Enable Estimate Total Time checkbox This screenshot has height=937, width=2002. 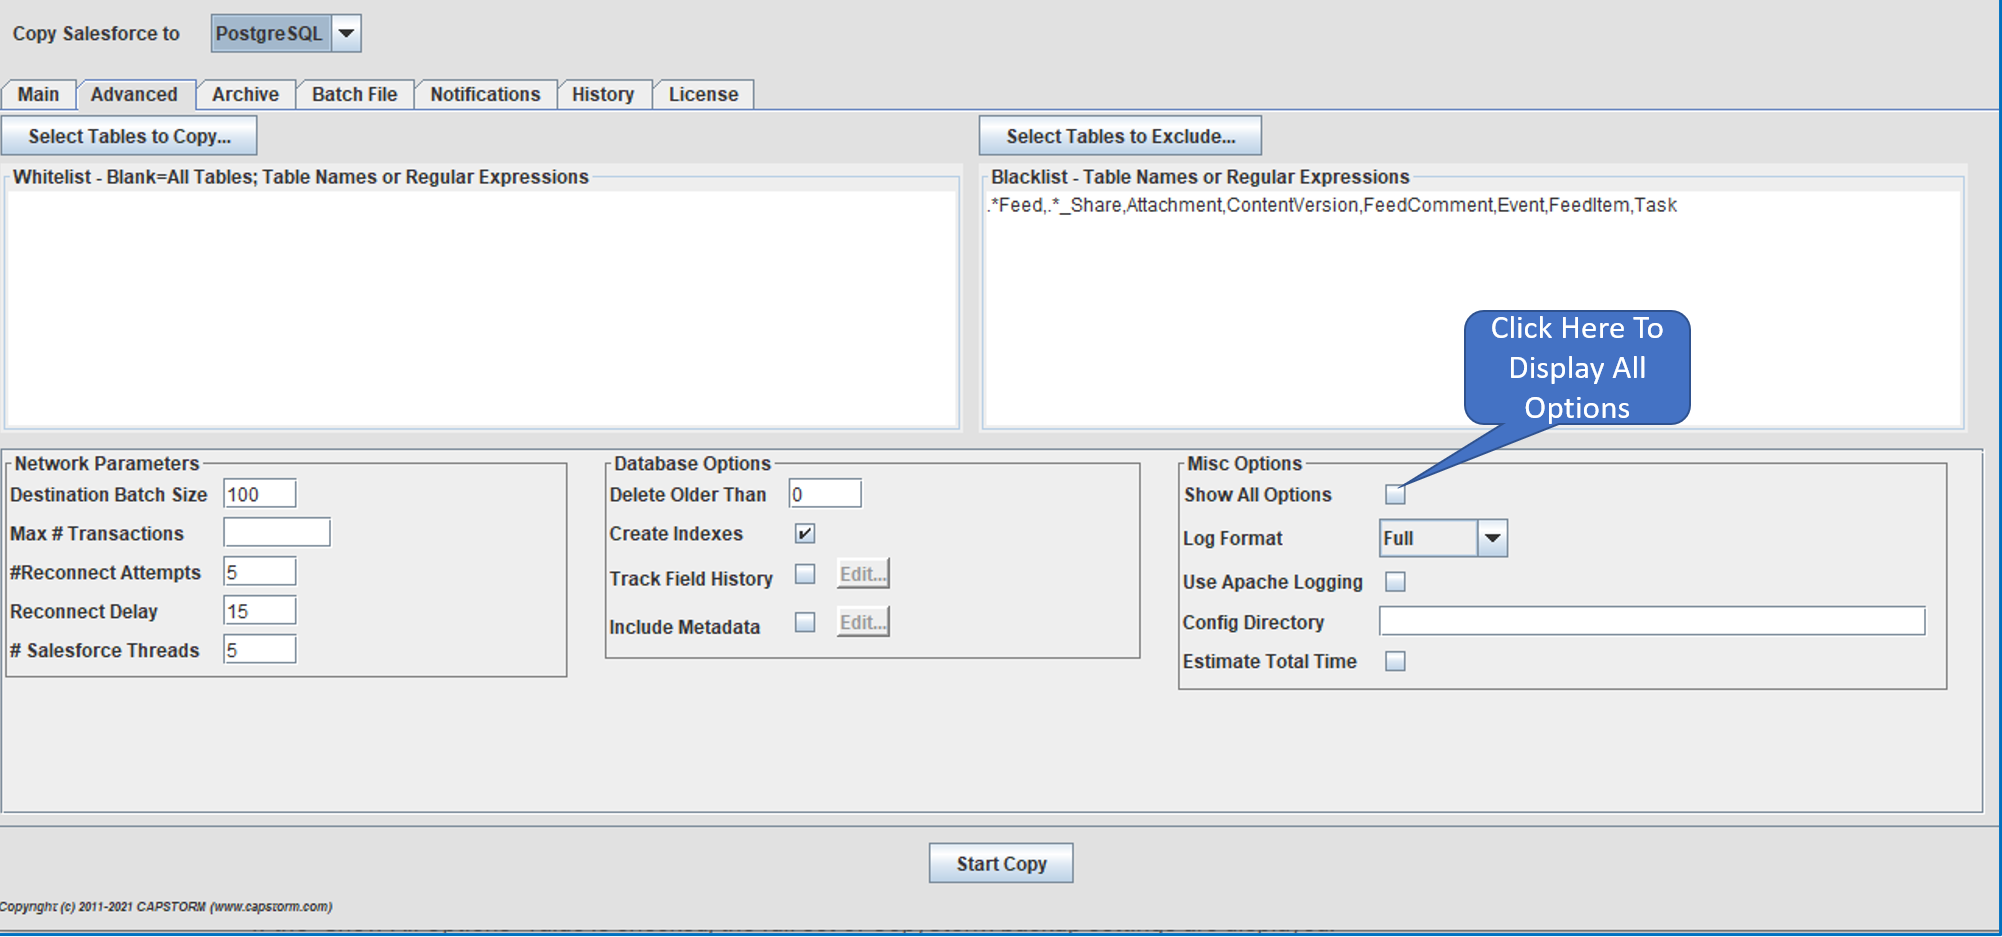pos(1395,661)
